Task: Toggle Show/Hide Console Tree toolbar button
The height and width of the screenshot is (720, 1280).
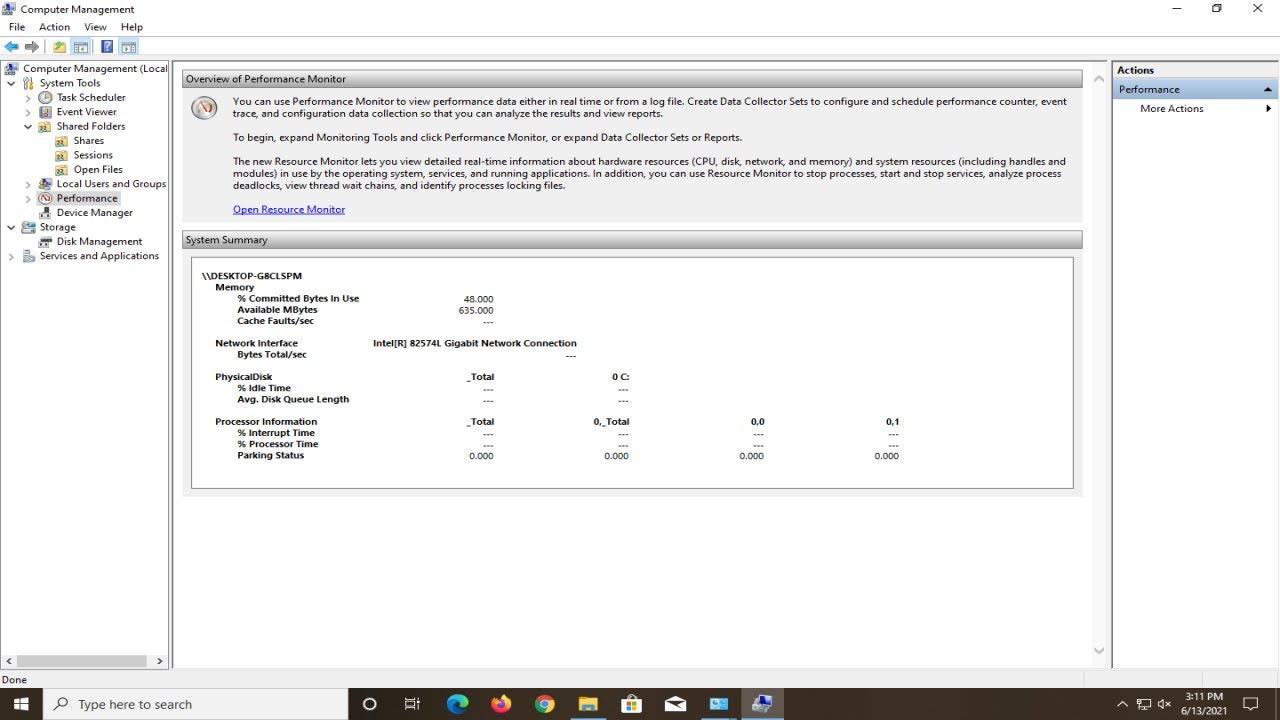Action: pos(81,47)
